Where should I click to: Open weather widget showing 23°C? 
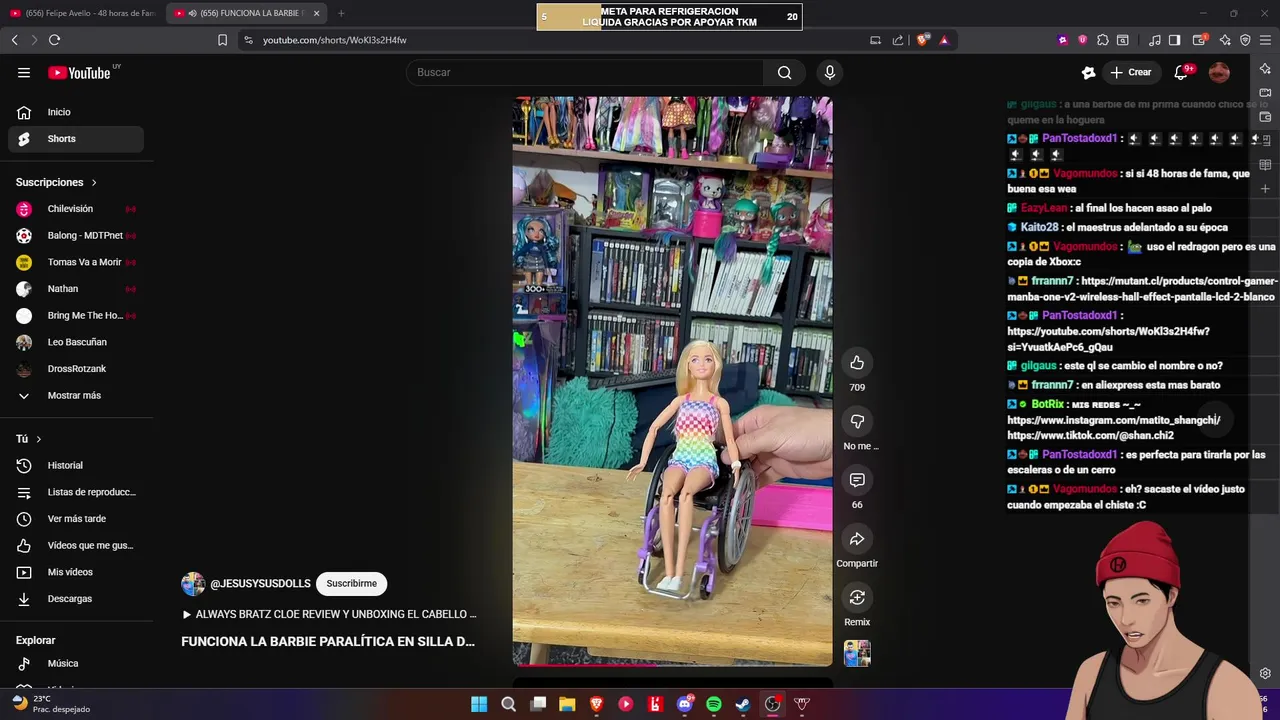pyautogui.click(x=50, y=704)
